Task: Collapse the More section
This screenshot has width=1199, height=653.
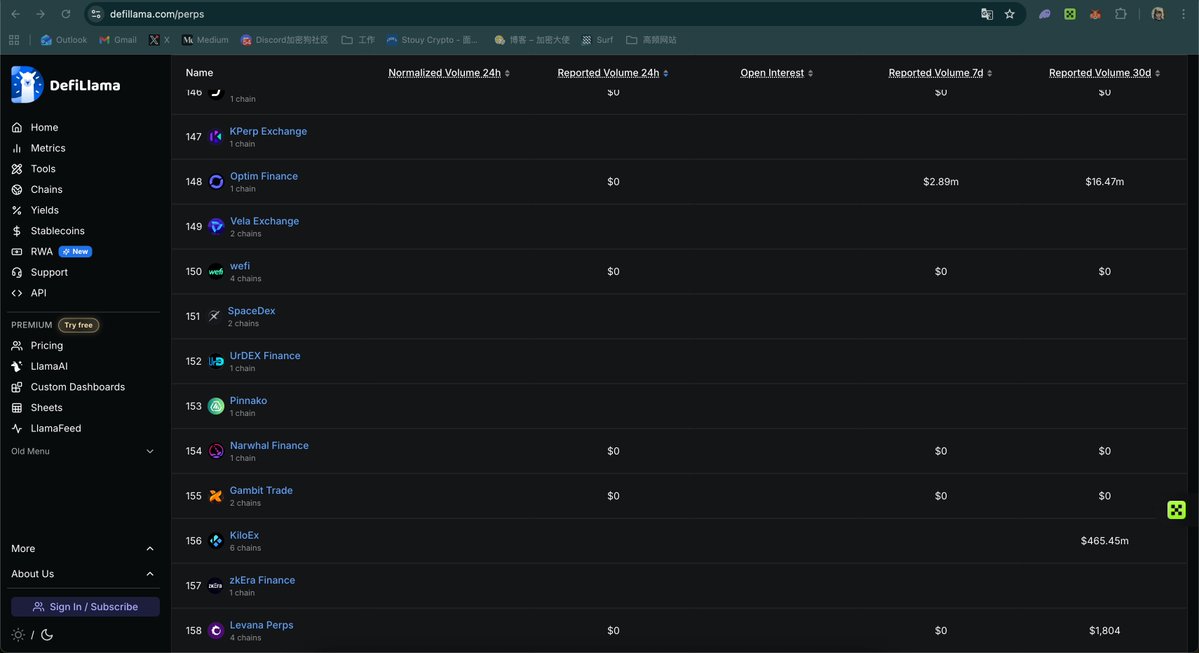Action: tap(150, 549)
